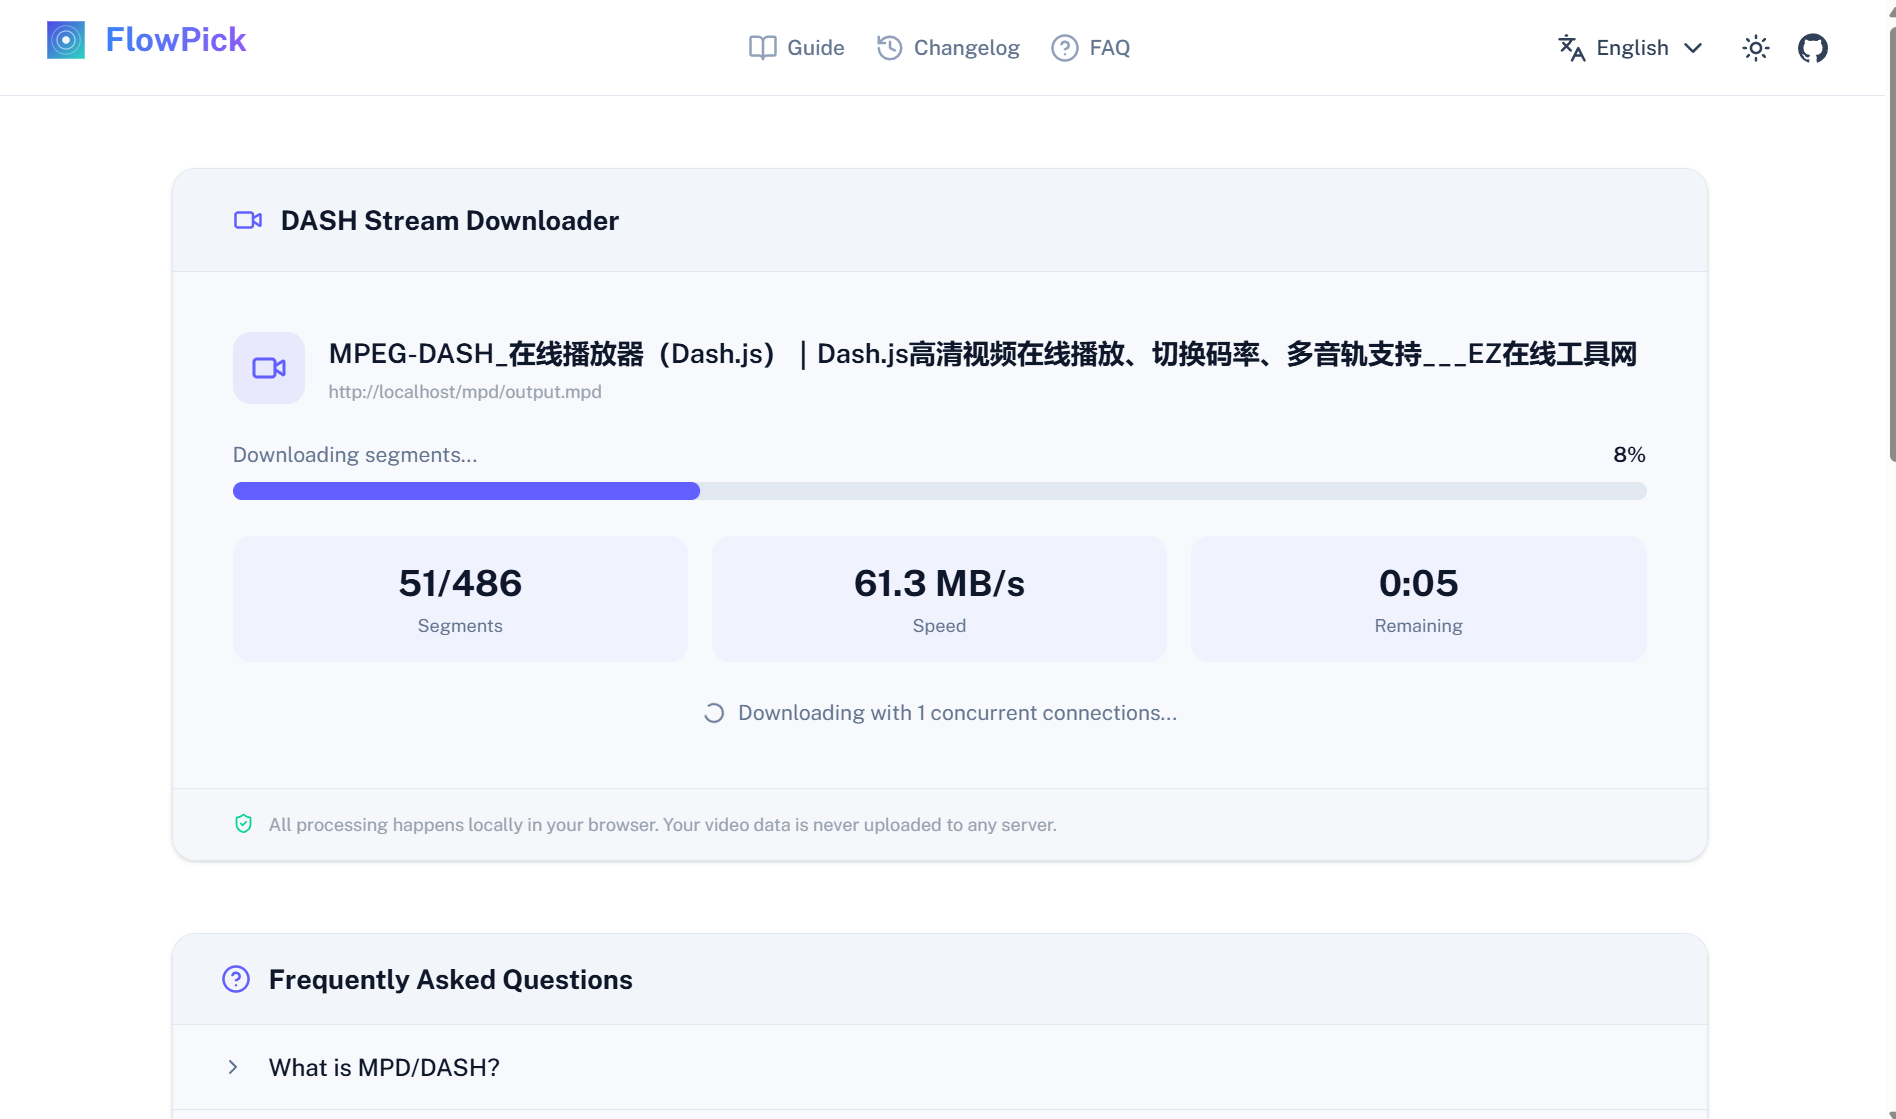Click the language dropdown chevron arrow

tap(1693, 48)
